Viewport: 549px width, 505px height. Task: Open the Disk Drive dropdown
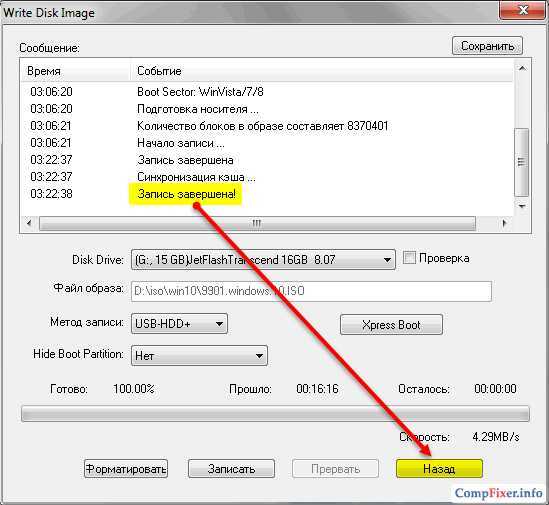click(263, 260)
